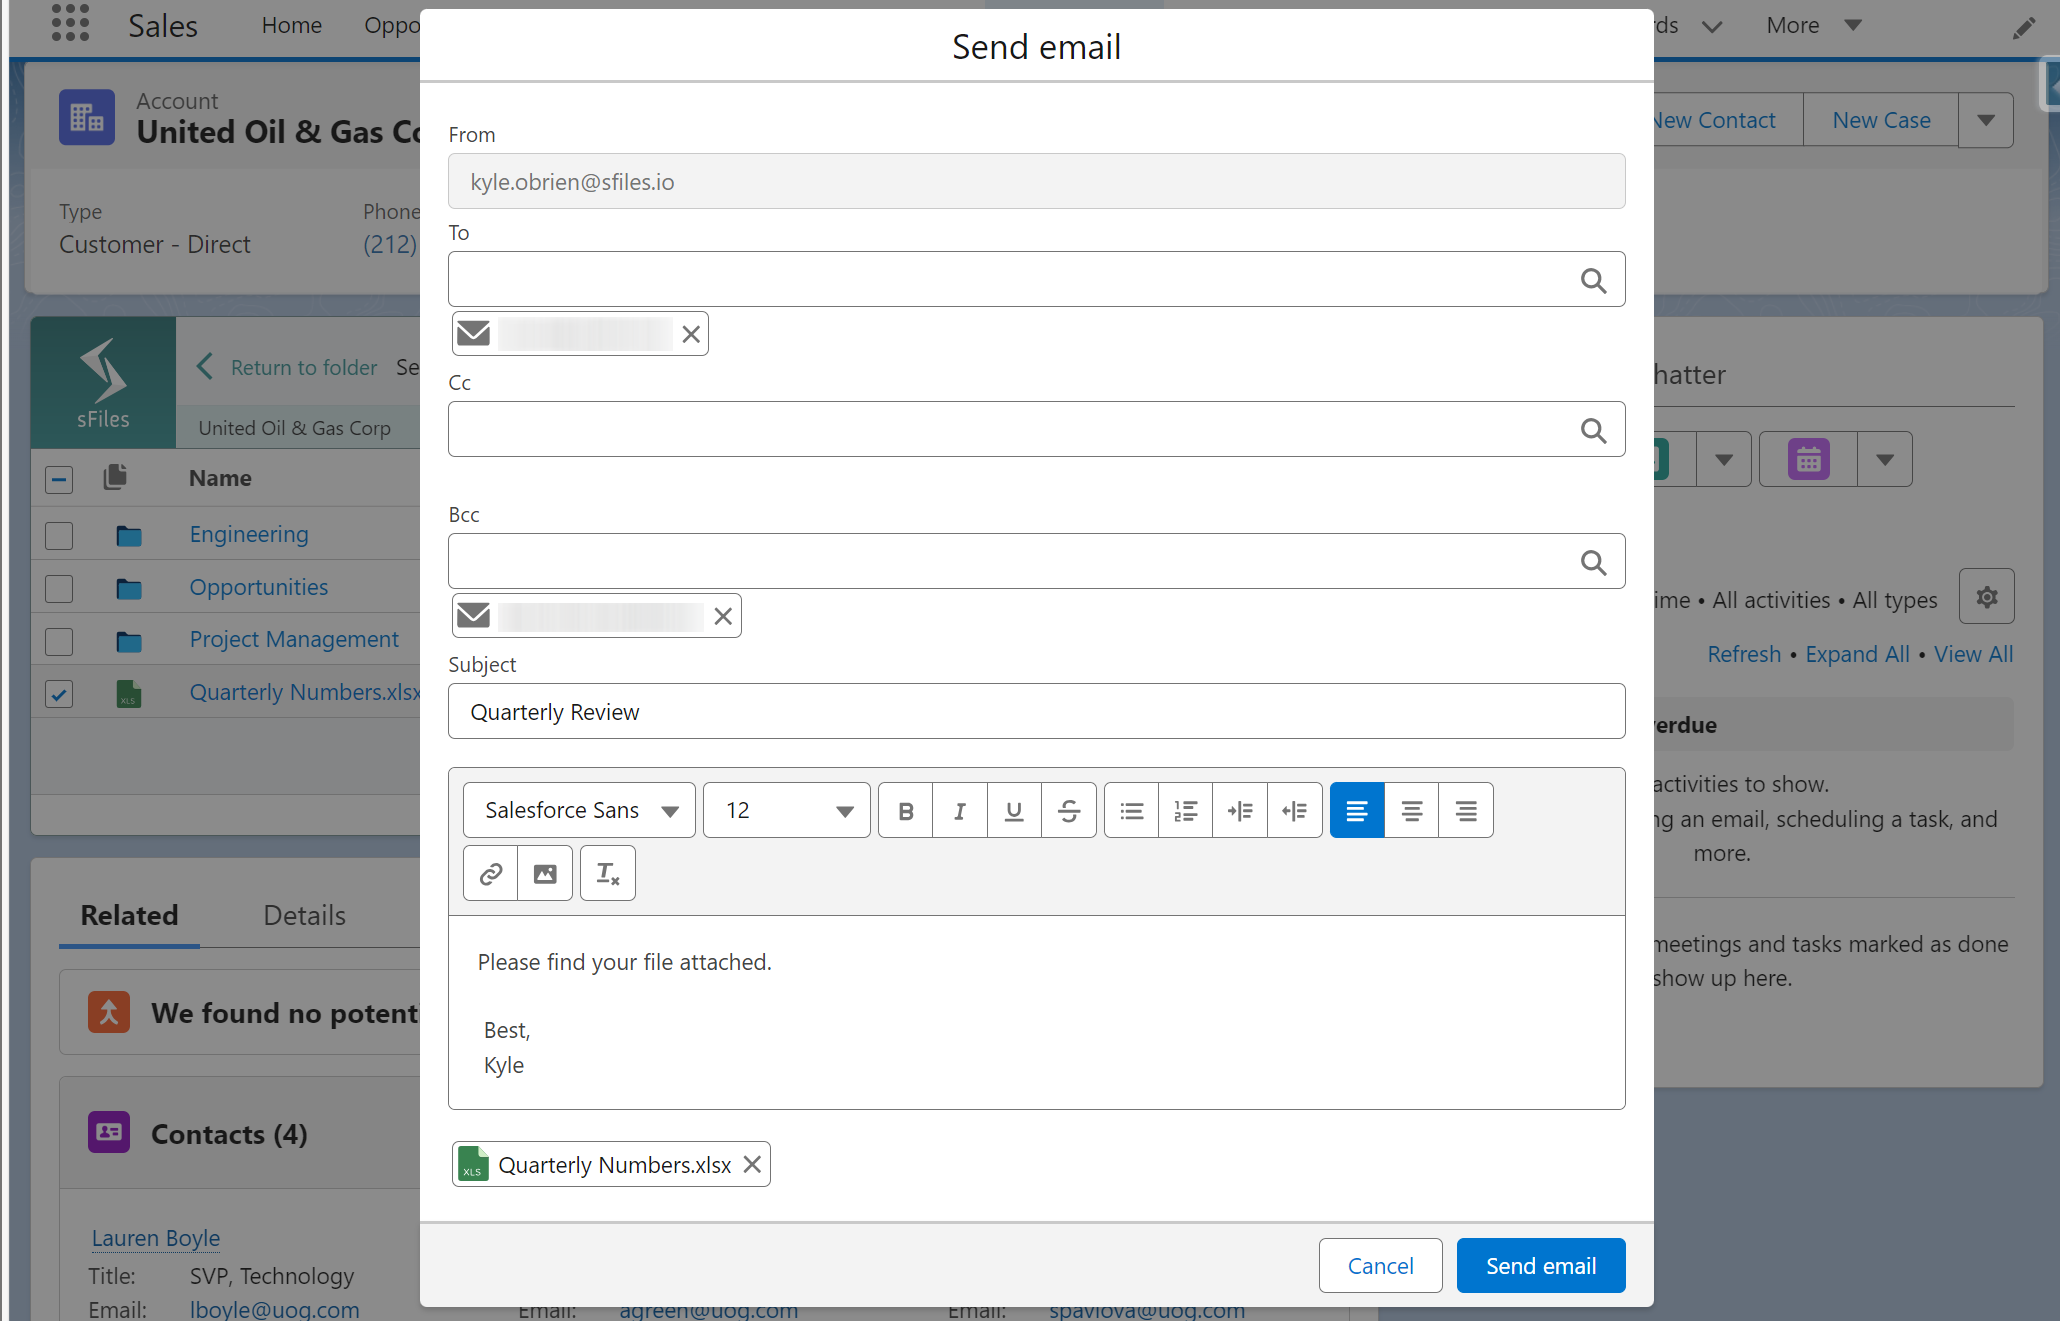Insert a hyperlink into the email
Image resolution: width=2060 pixels, height=1321 pixels.
(x=491, y=873)
